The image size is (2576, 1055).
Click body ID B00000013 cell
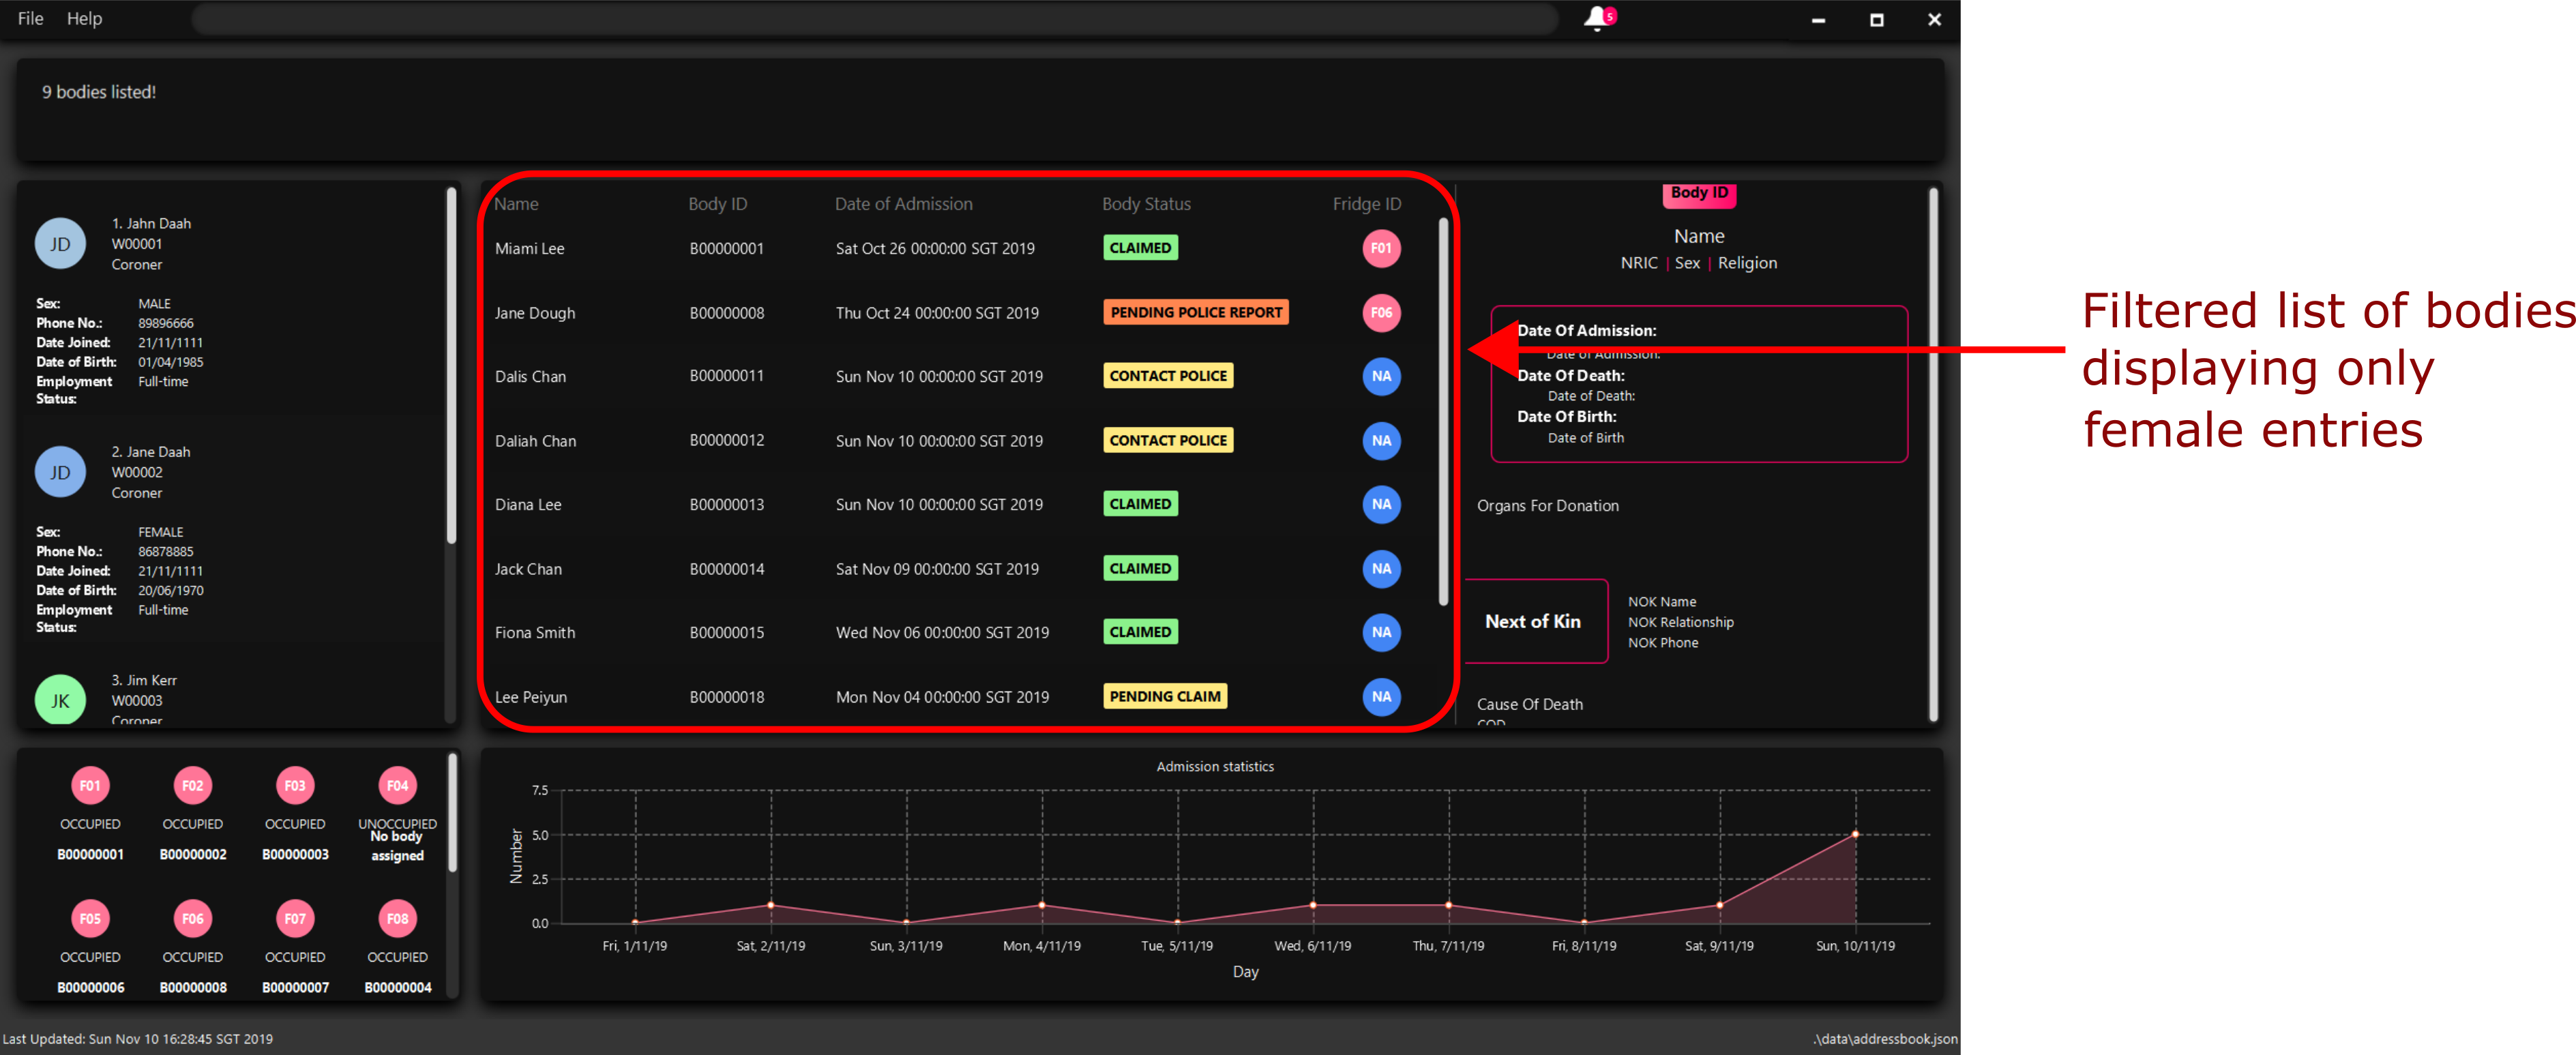point(726,504)
